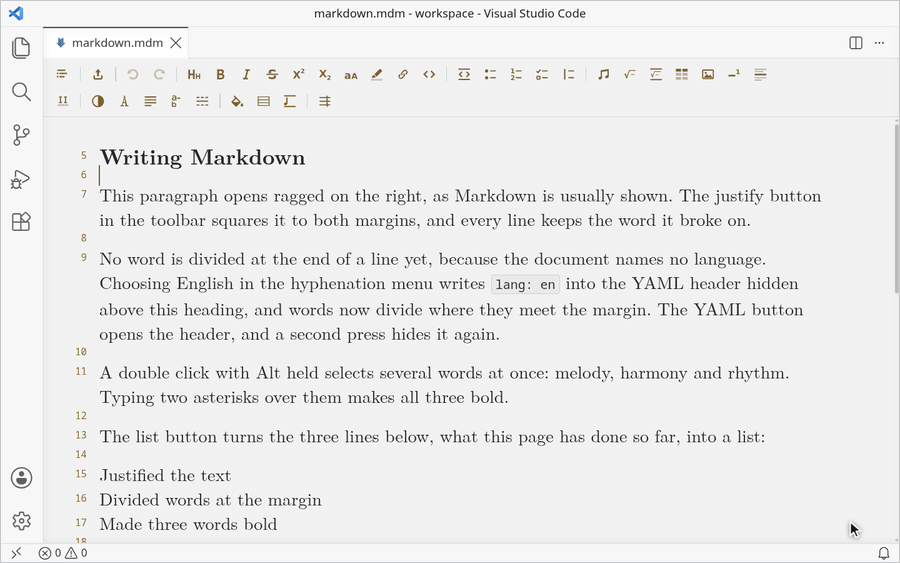Viewport: 900px width, 563px height.
Task: Open notifications with the bell icon
Action: click(x=884, y=553)
